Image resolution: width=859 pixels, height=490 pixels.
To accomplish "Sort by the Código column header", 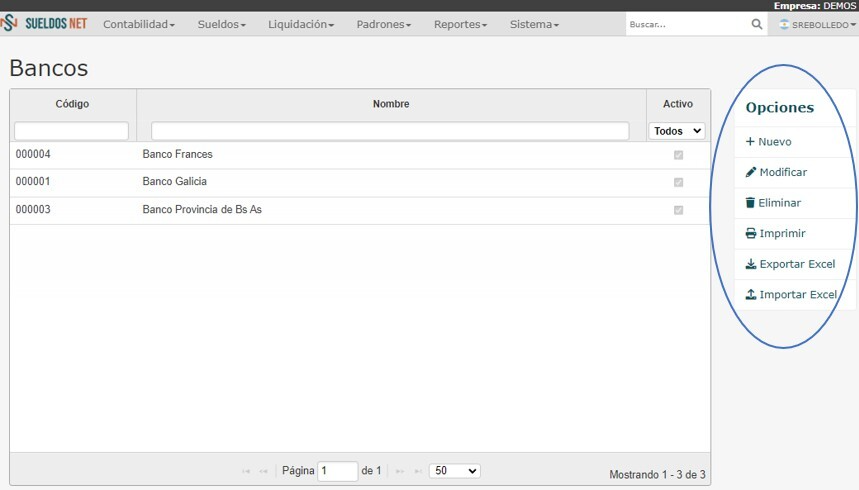I will pyautogui.click(x=72, y=104).
